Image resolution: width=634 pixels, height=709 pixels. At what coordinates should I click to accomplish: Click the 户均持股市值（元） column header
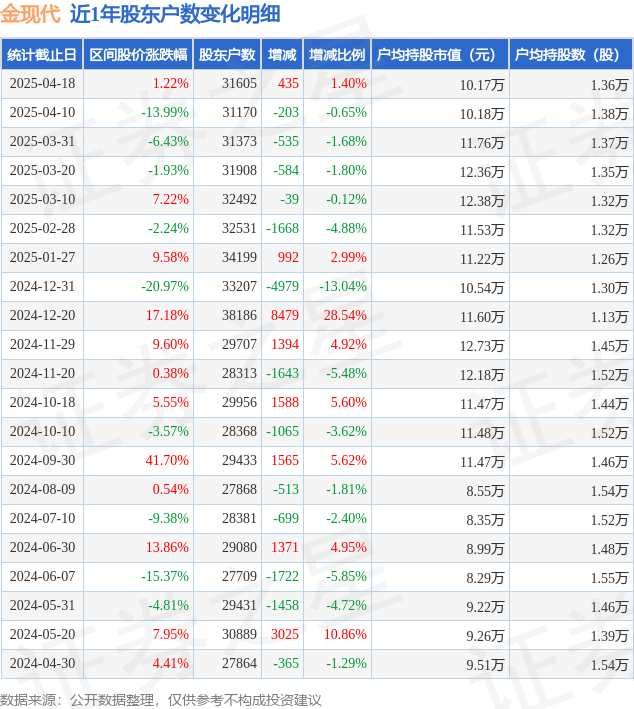click(440, 55)
